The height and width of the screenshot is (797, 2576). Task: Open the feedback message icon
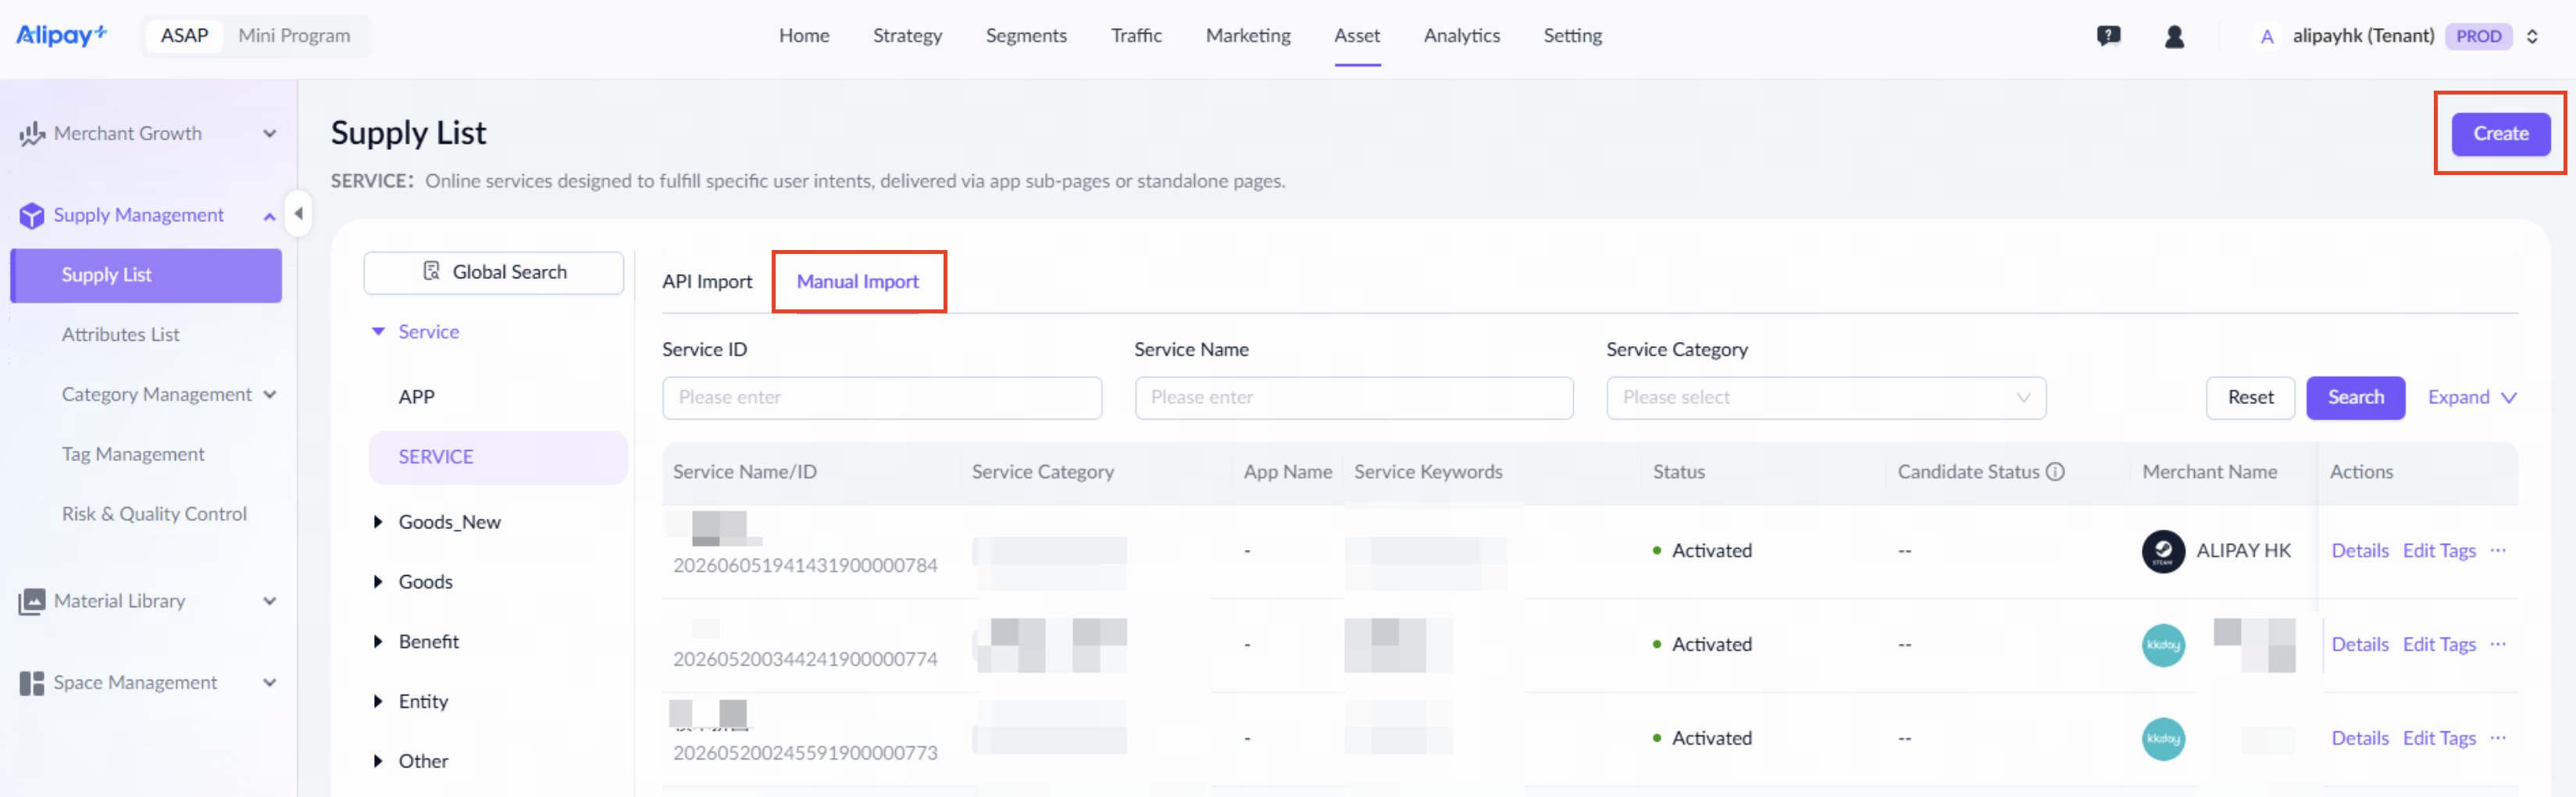2108,36
